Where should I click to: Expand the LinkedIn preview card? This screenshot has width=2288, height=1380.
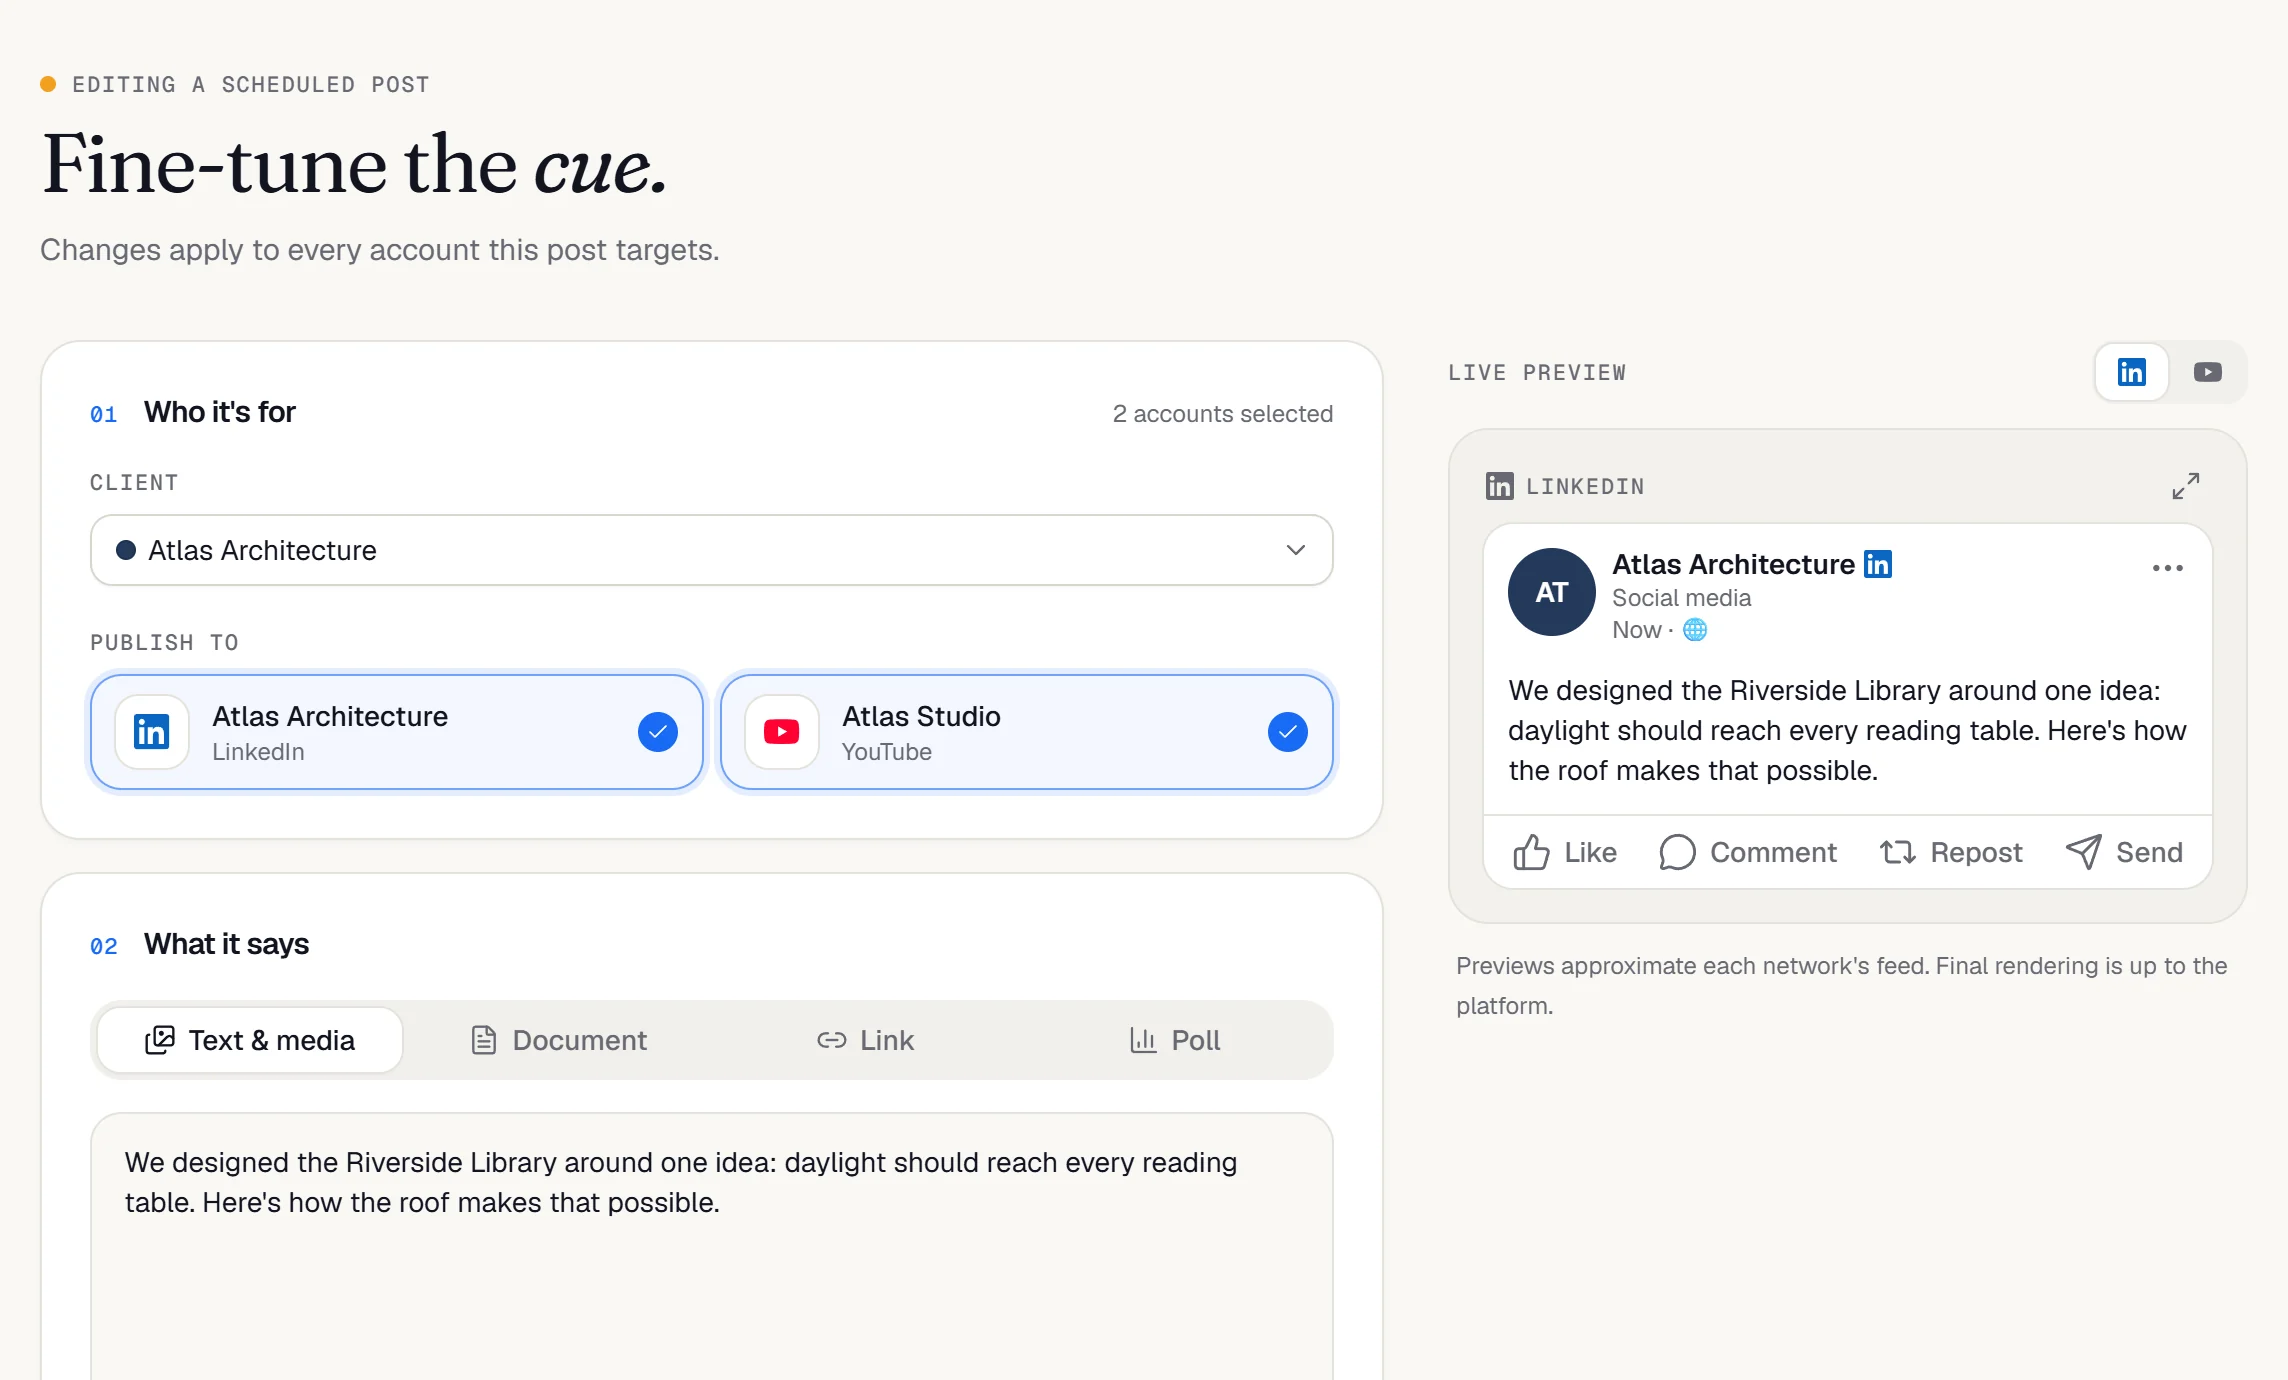(x=2186, y=486)
